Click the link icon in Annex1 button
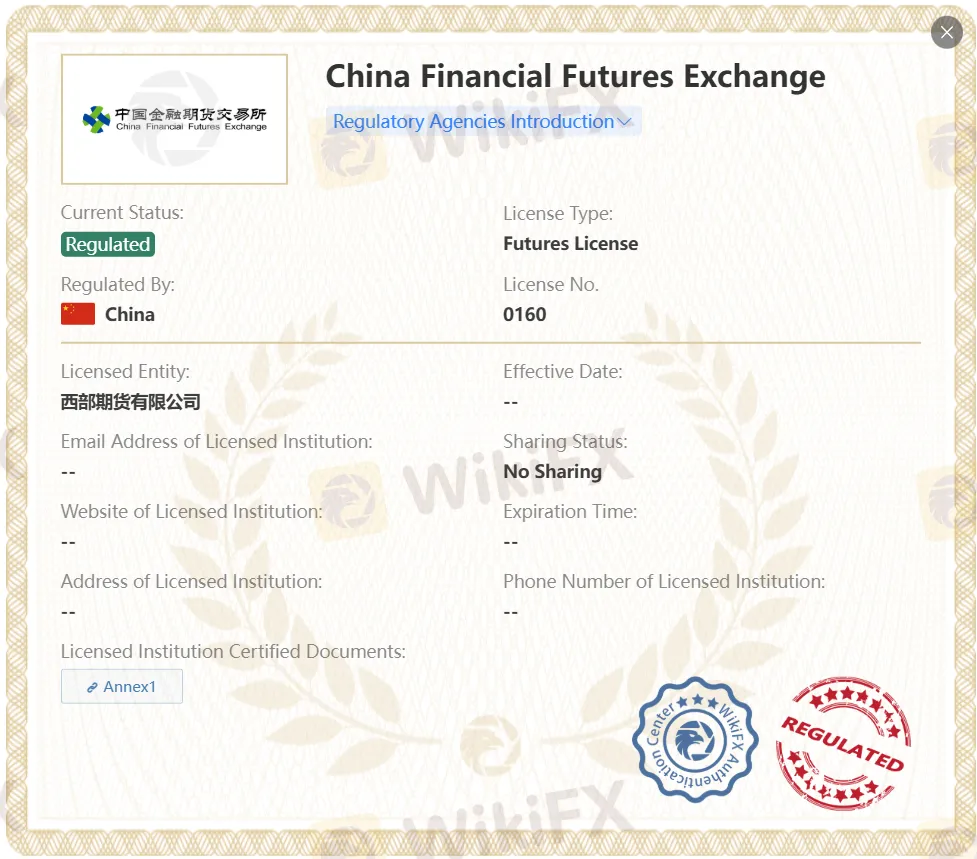Screen dimensions: 977x859 click(92, 688)
